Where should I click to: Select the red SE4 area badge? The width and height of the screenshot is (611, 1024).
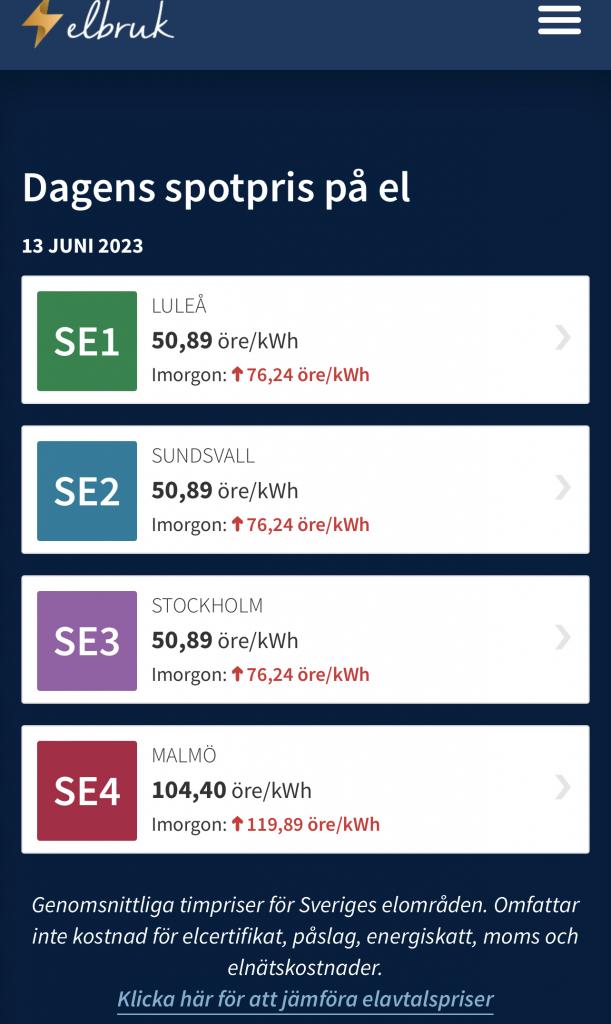click(x=87, y=791)
